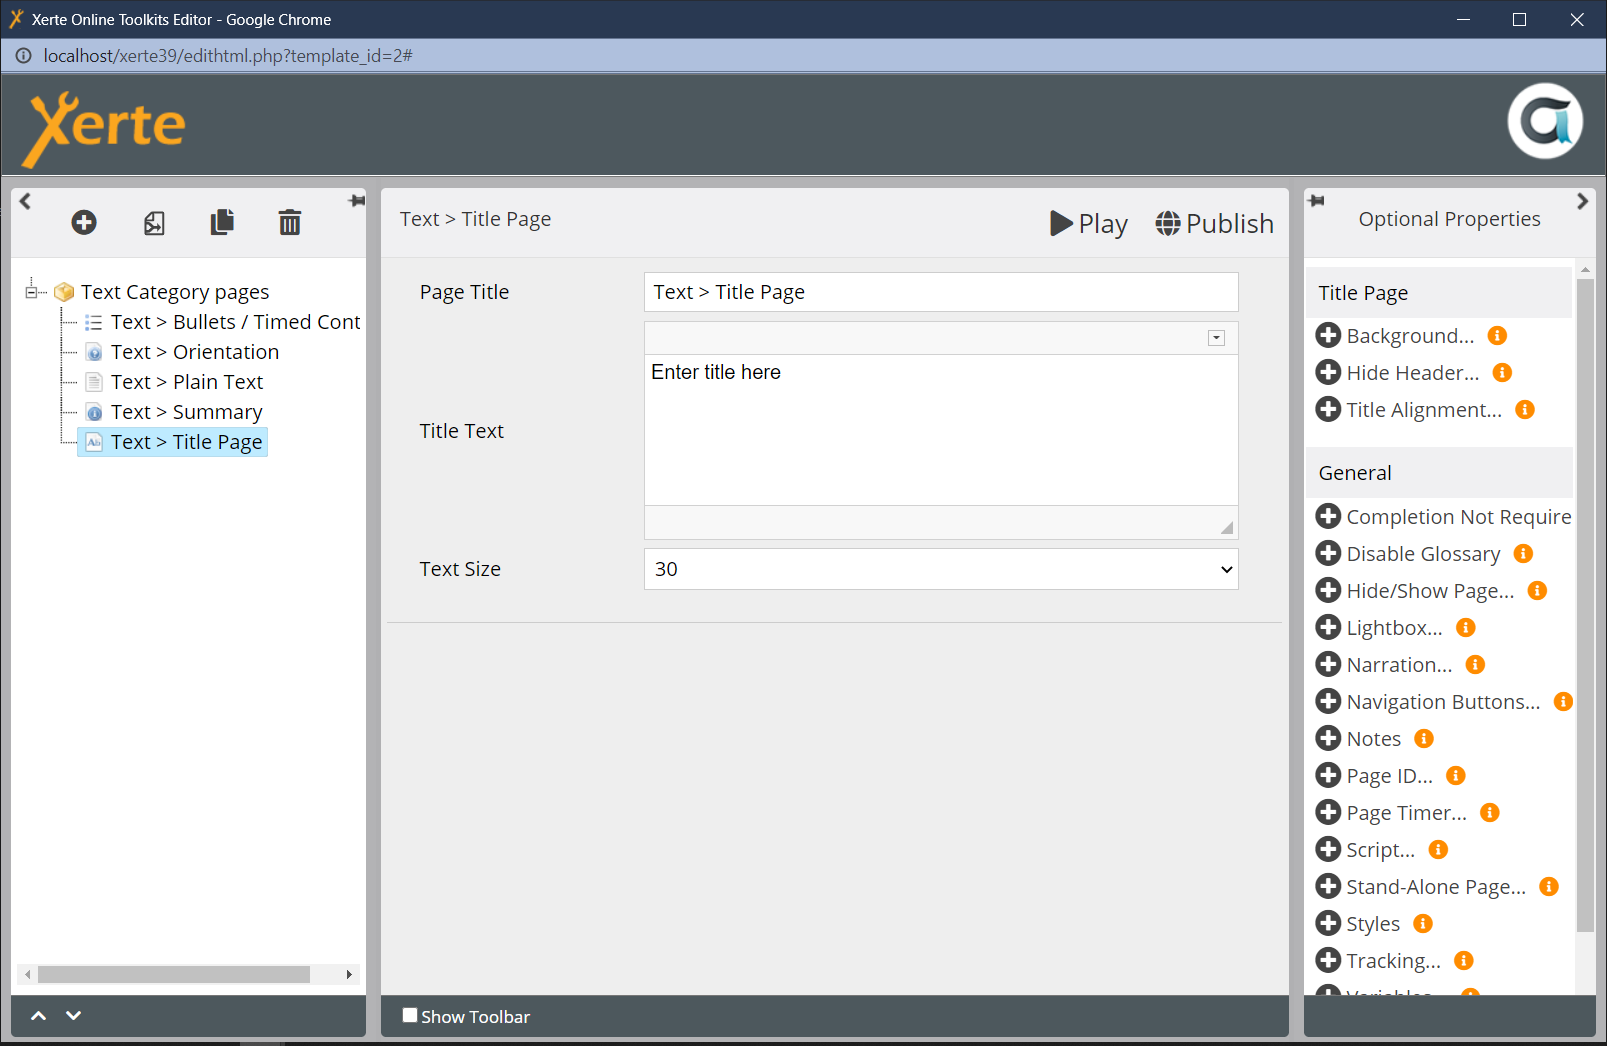Click into the Page Title input field
This screenshot has width=1607, height=1046.
tap(940, 292)
